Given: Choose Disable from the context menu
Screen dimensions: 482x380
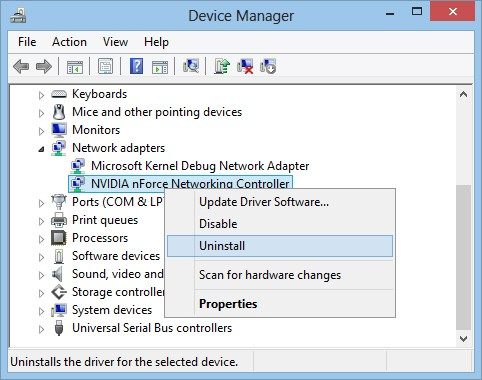Looking at the screenshot, I should pos(280,224).
